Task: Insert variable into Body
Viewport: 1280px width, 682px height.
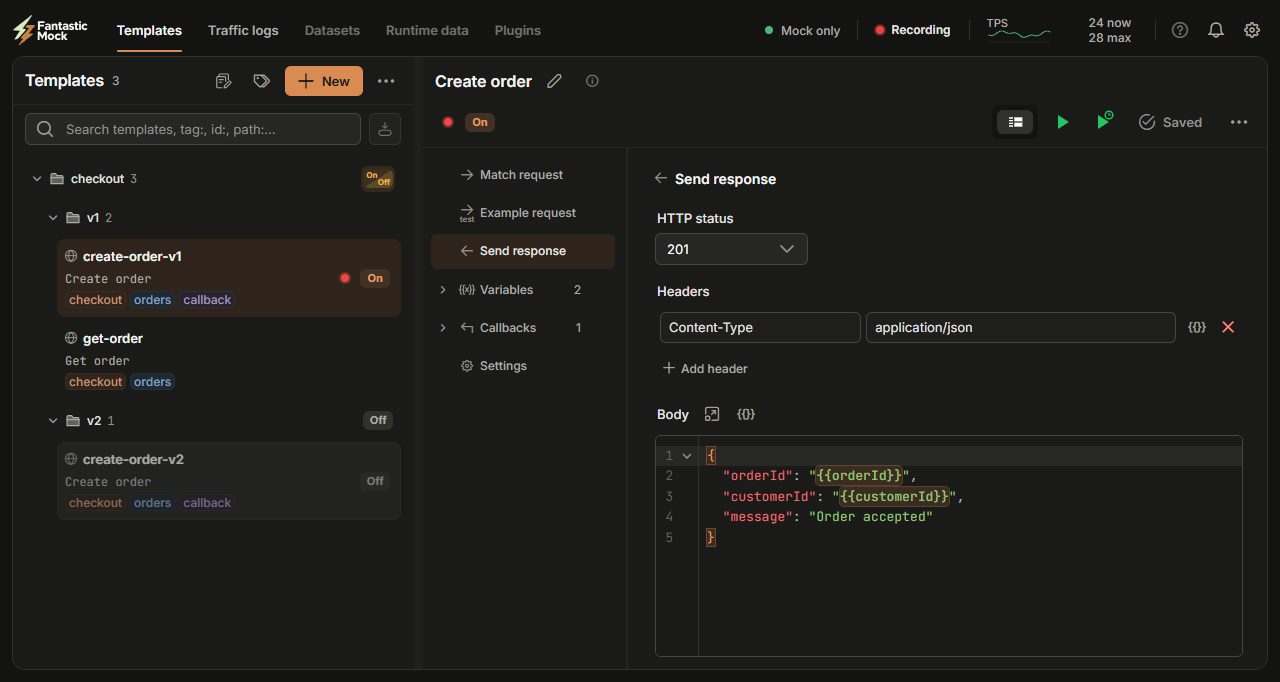Action: (x=746, y=414)
